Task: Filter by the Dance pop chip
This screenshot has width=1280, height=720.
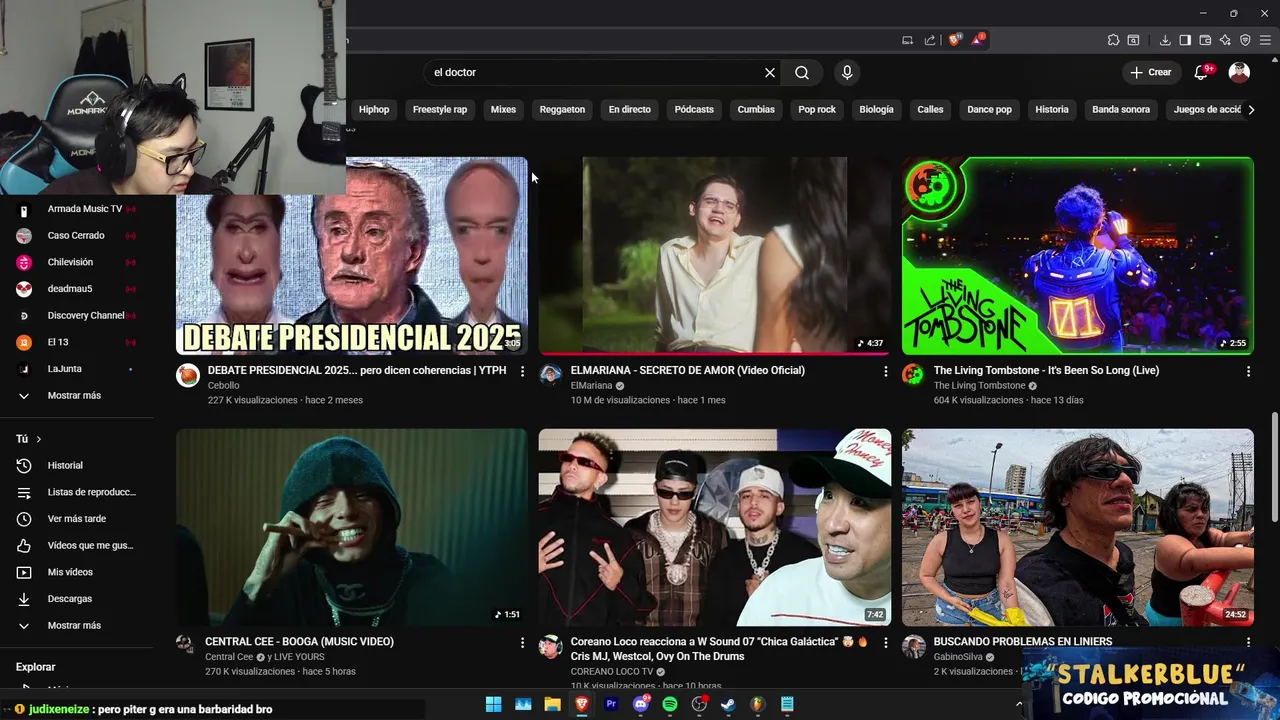Action: 989,110
